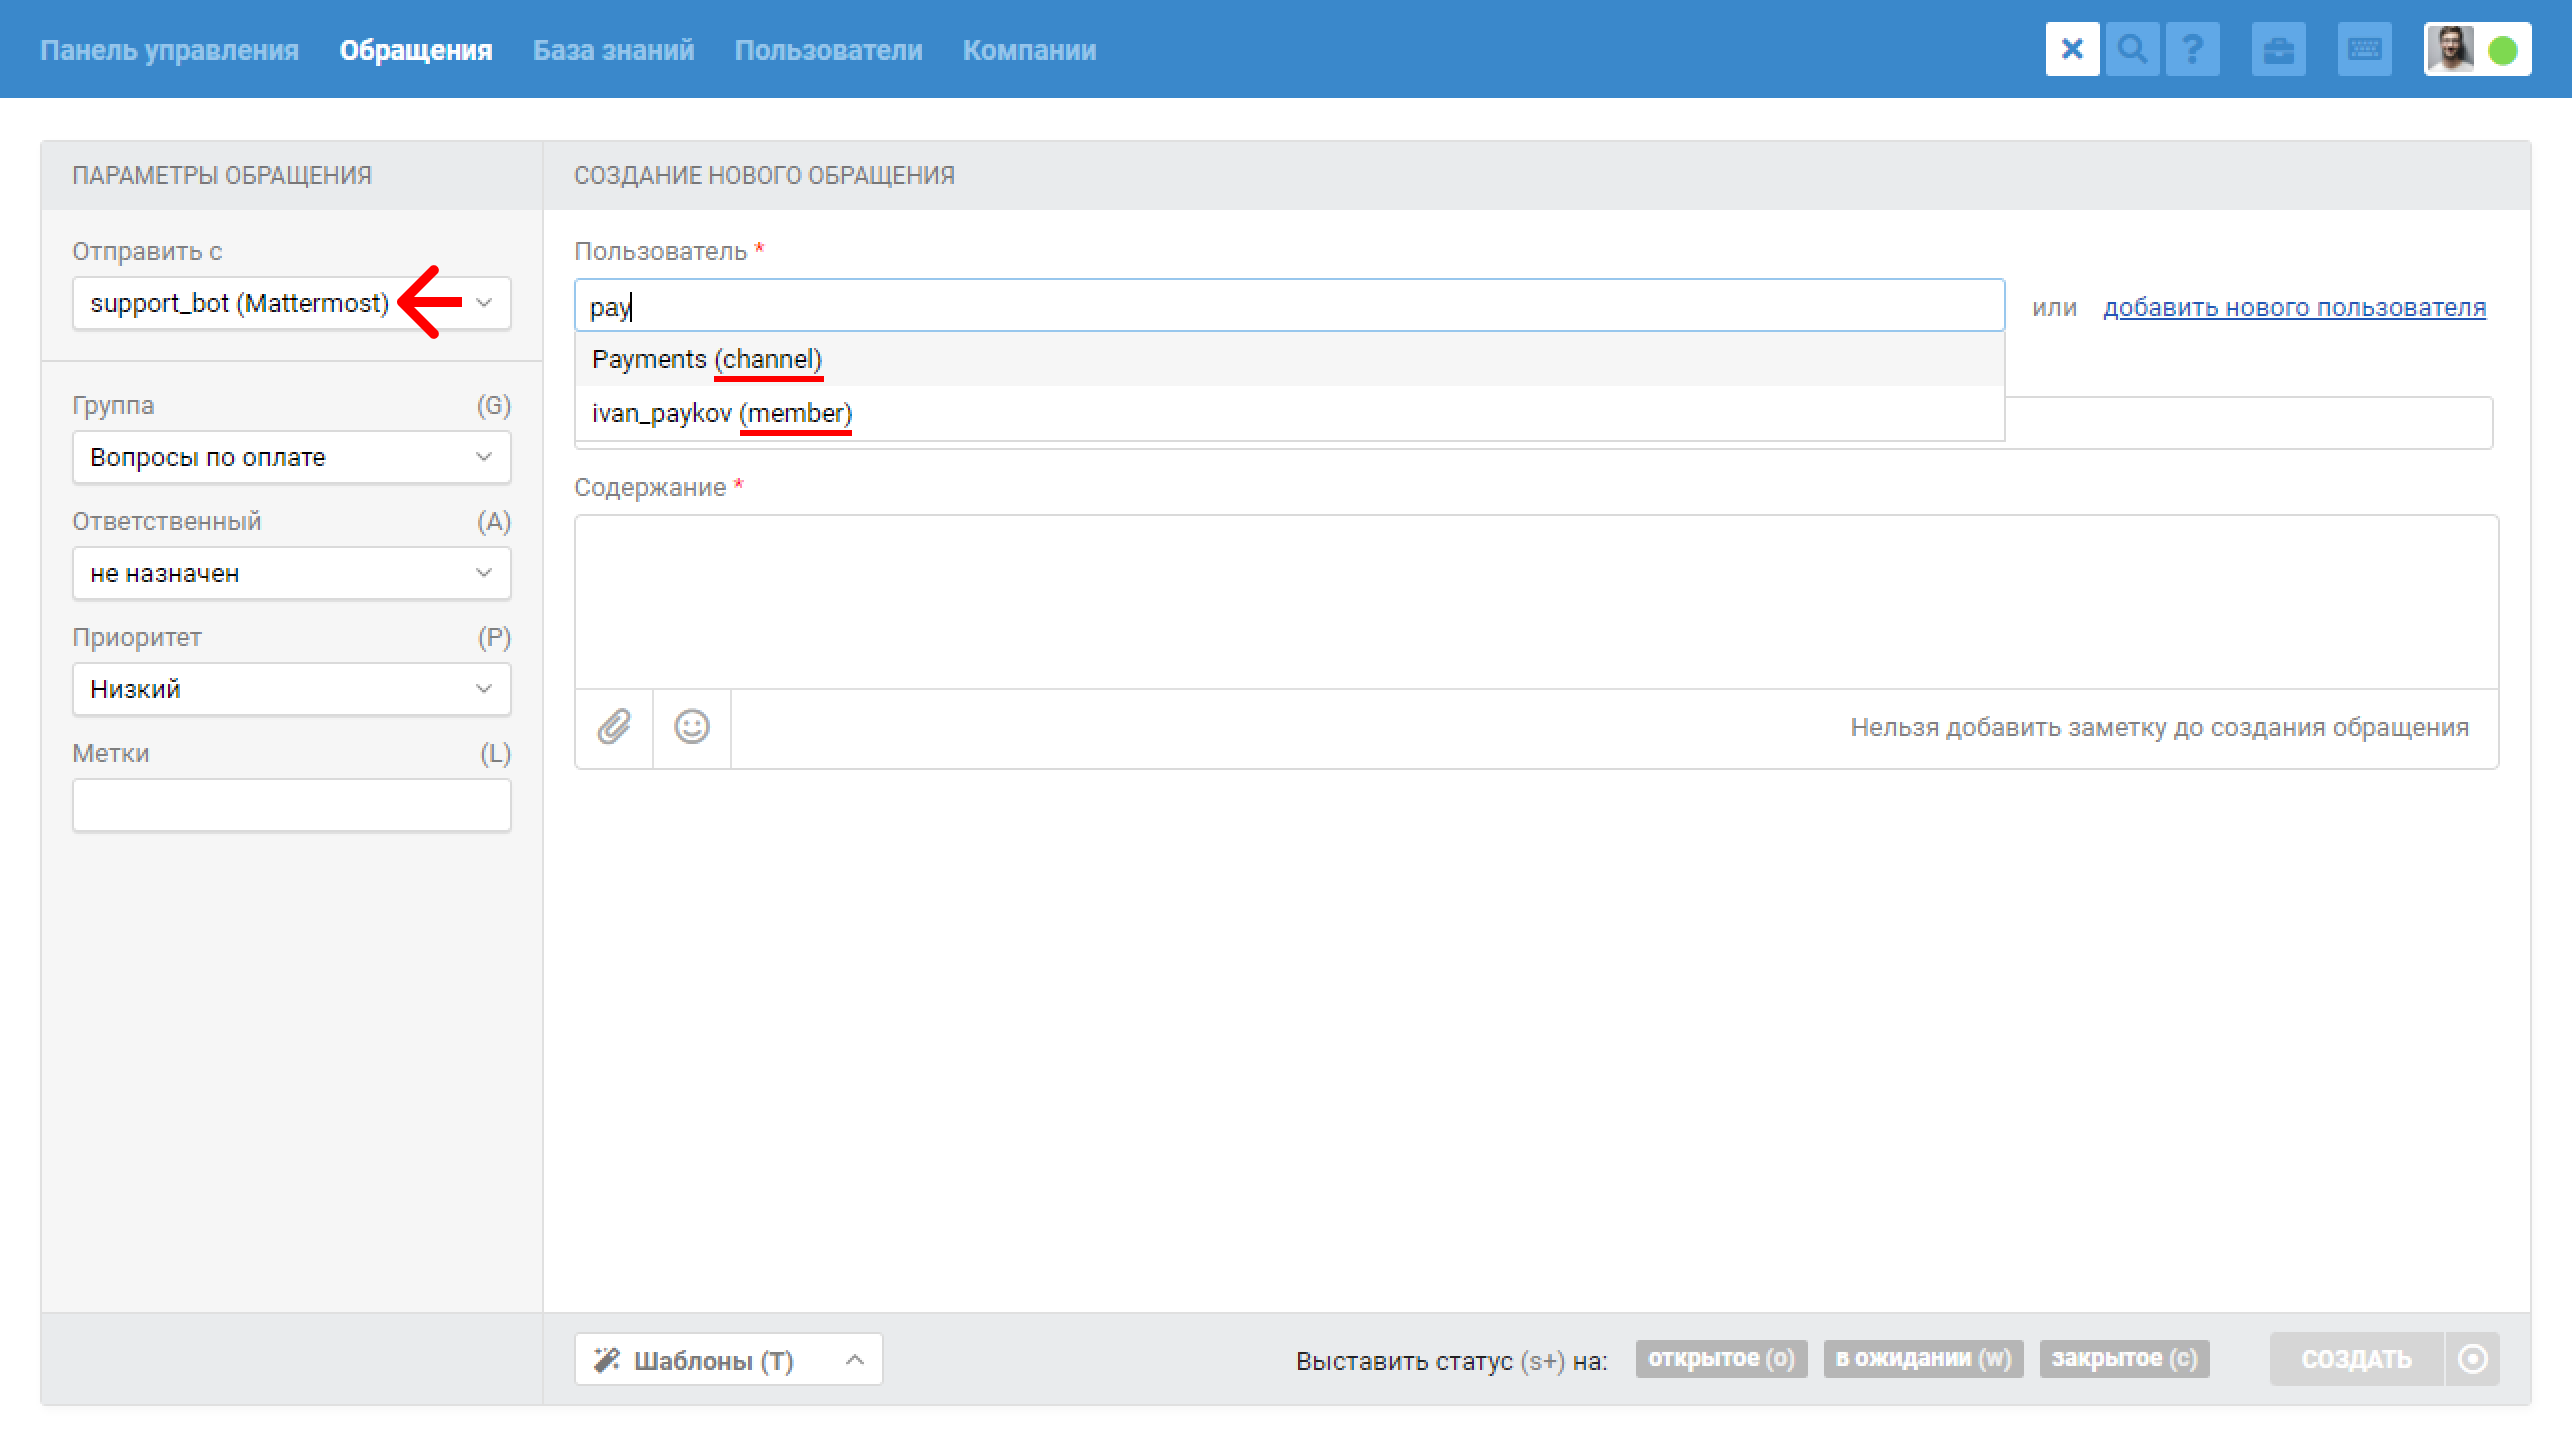Go to База знаний tab
2572x1446 pixels.
tap(613, 50)
